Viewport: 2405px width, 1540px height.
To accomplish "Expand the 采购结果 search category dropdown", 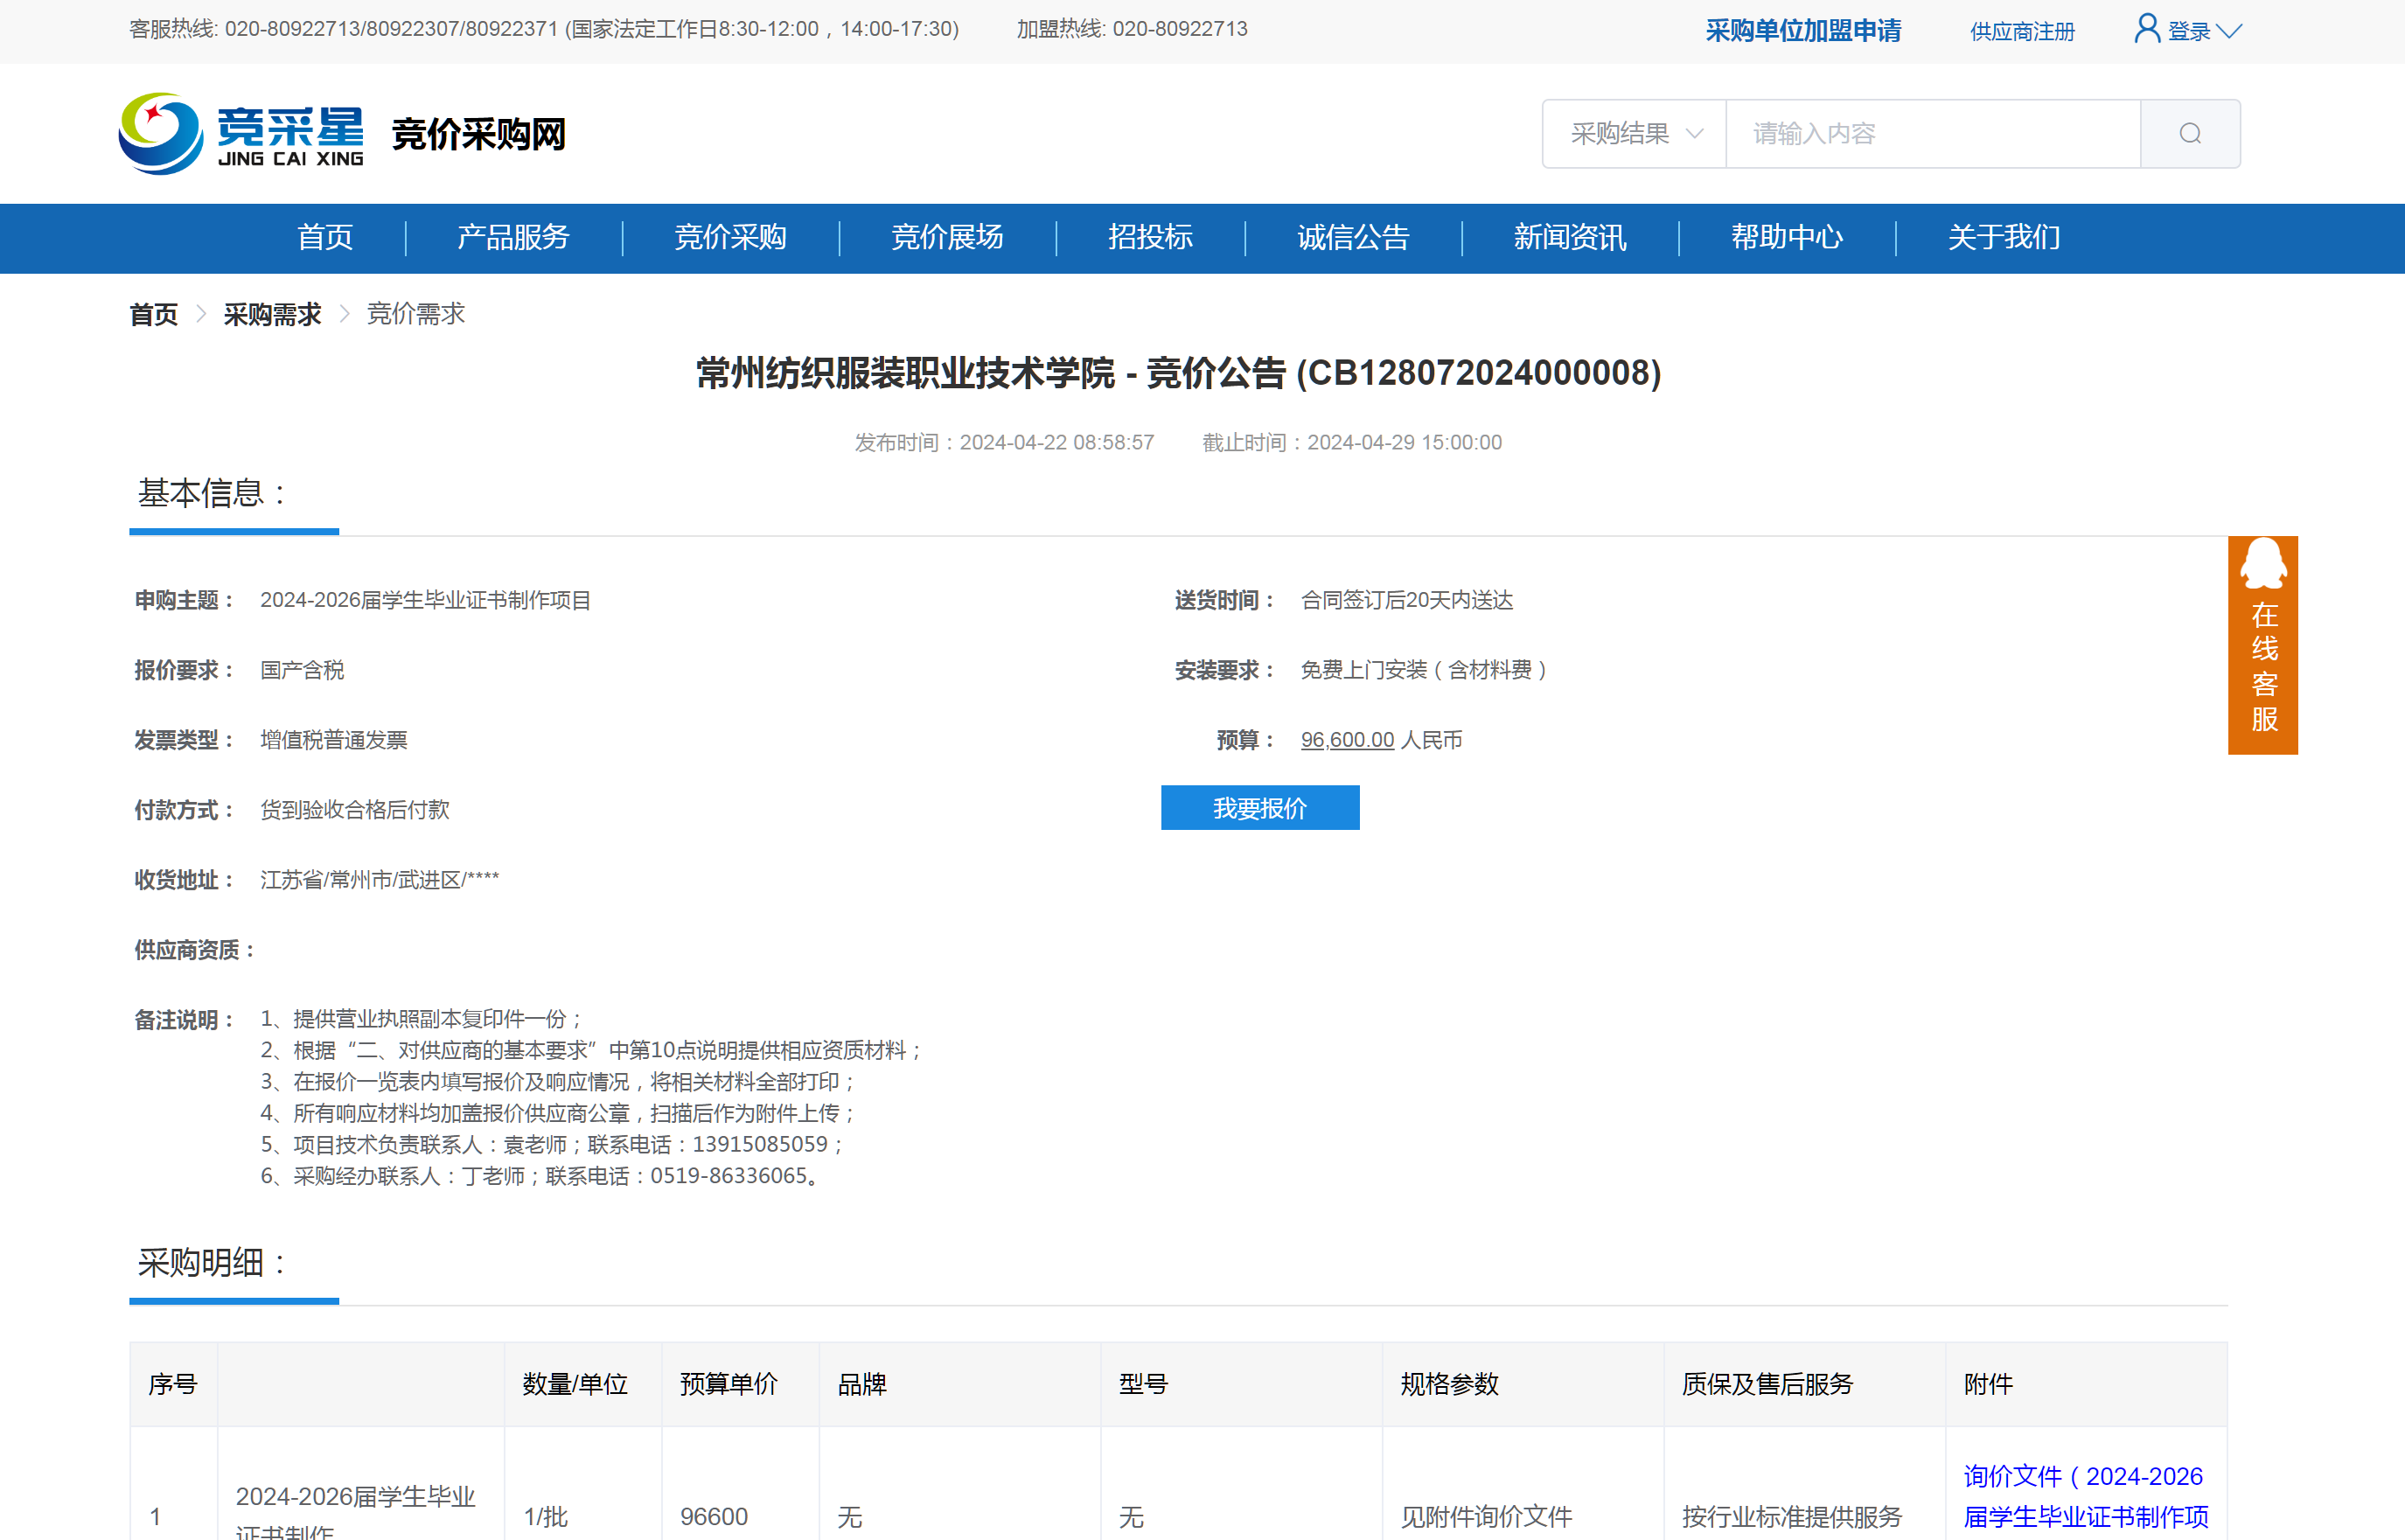I will pos(1634,133).
